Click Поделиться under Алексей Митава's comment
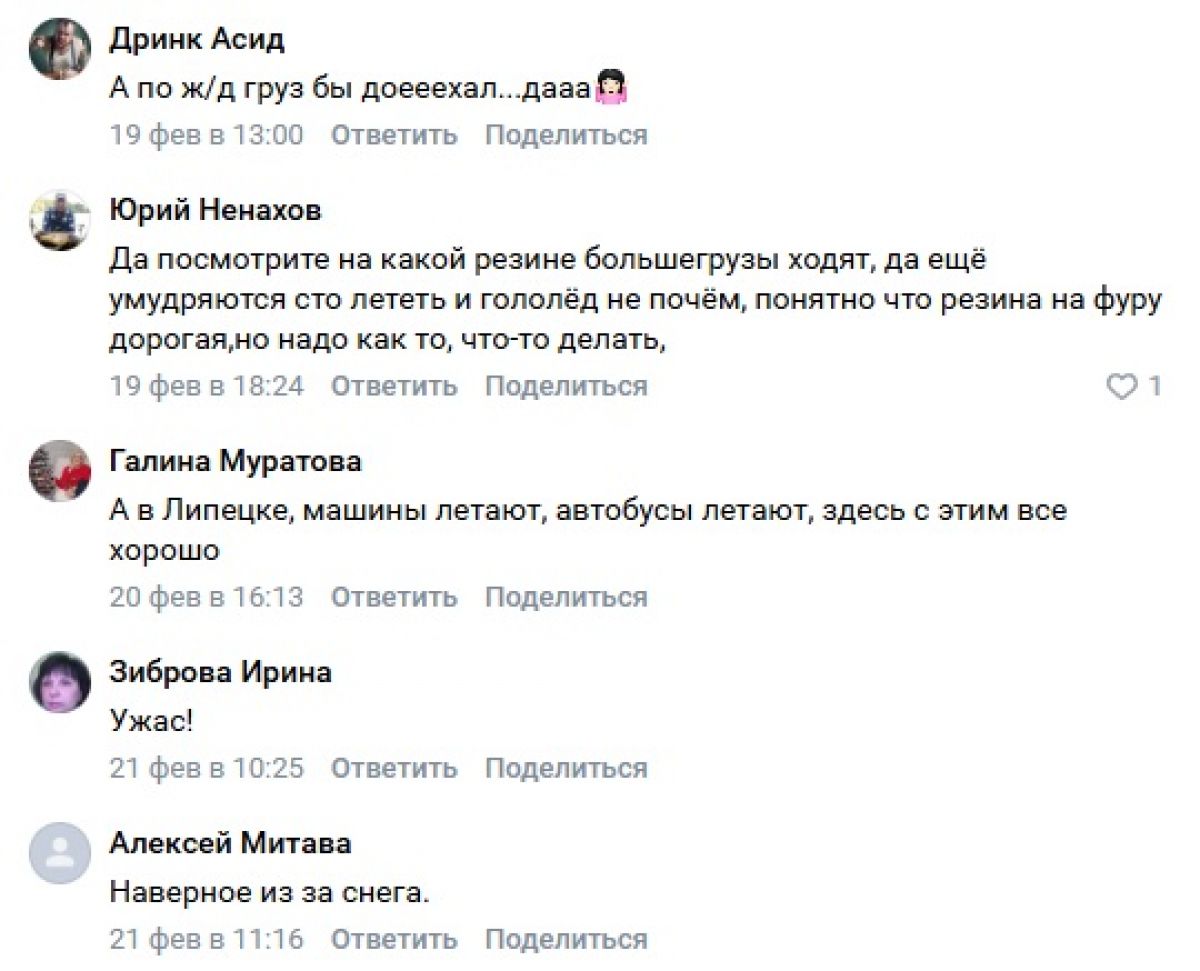Image resolution: width=1200 pixels, height=971 pixels. click(566, 940)
